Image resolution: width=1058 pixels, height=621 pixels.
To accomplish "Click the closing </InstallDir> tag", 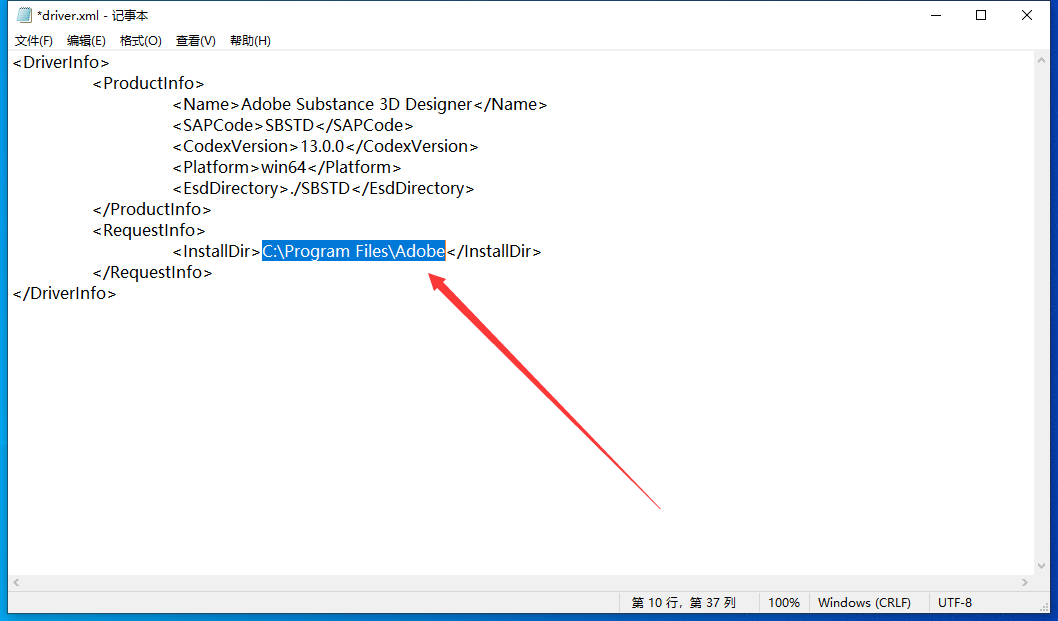I will 494,251.
